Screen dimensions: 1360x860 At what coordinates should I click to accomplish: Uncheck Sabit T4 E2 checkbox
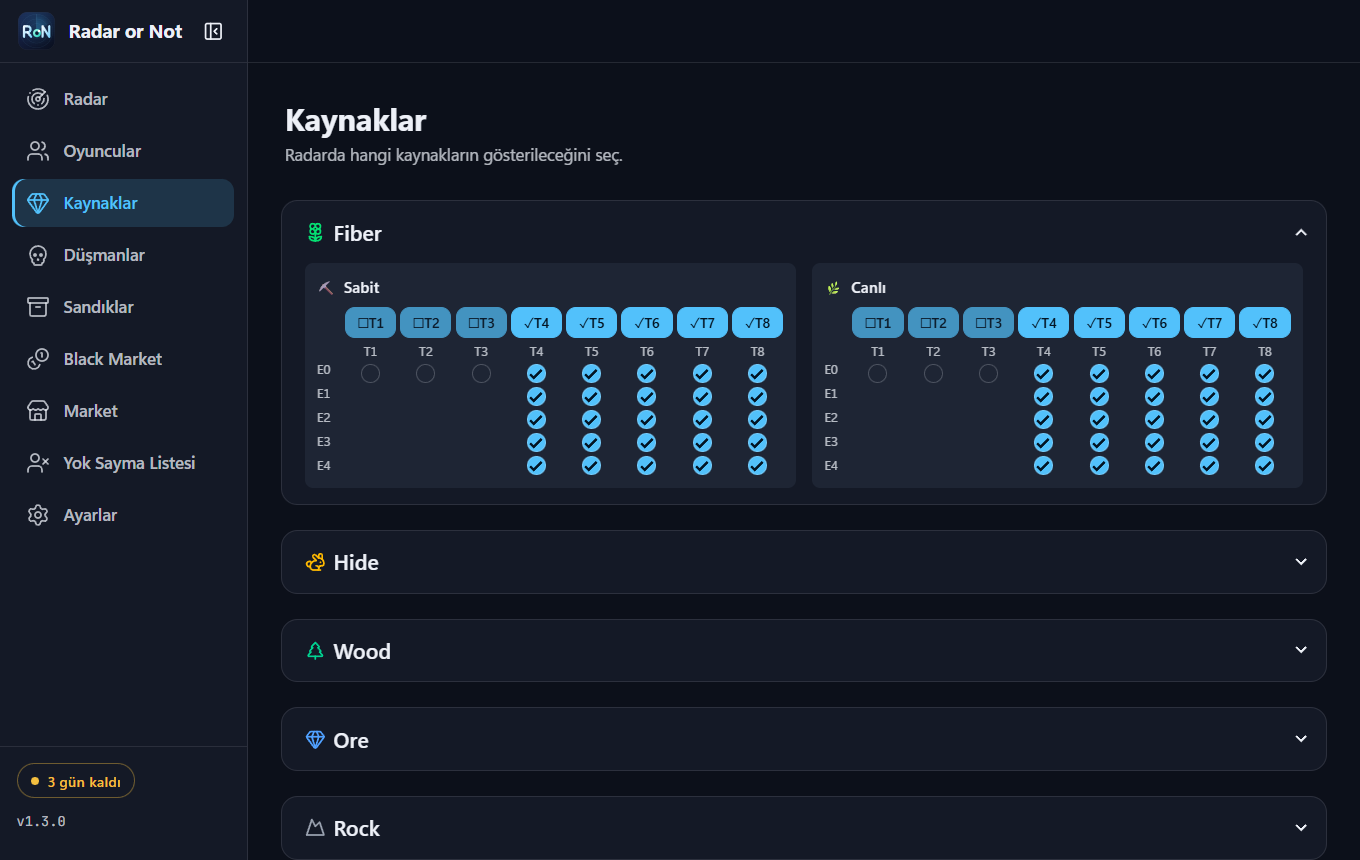(536, 419)
